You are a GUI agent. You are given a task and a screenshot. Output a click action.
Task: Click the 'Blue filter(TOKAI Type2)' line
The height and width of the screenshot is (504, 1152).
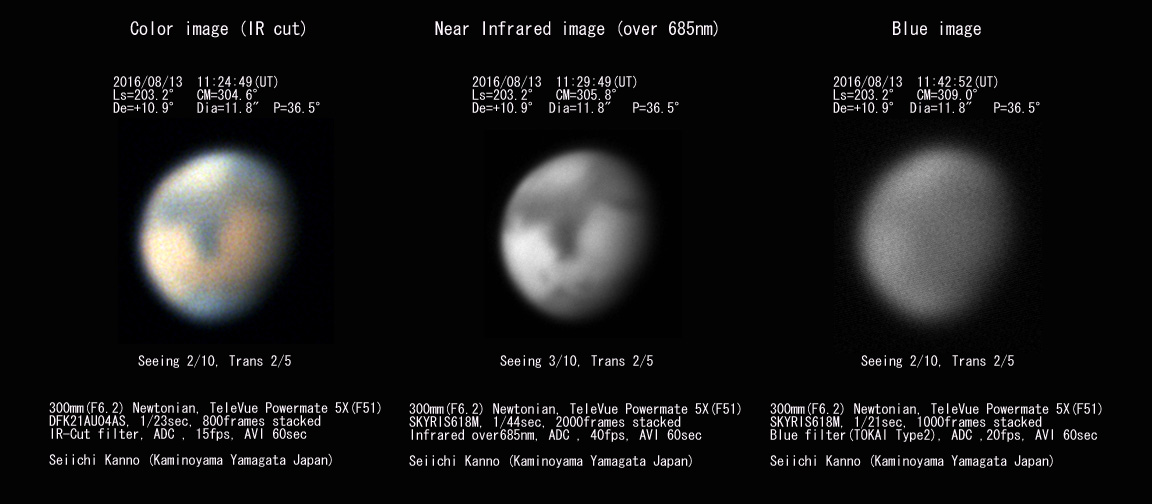coord(934,436)
